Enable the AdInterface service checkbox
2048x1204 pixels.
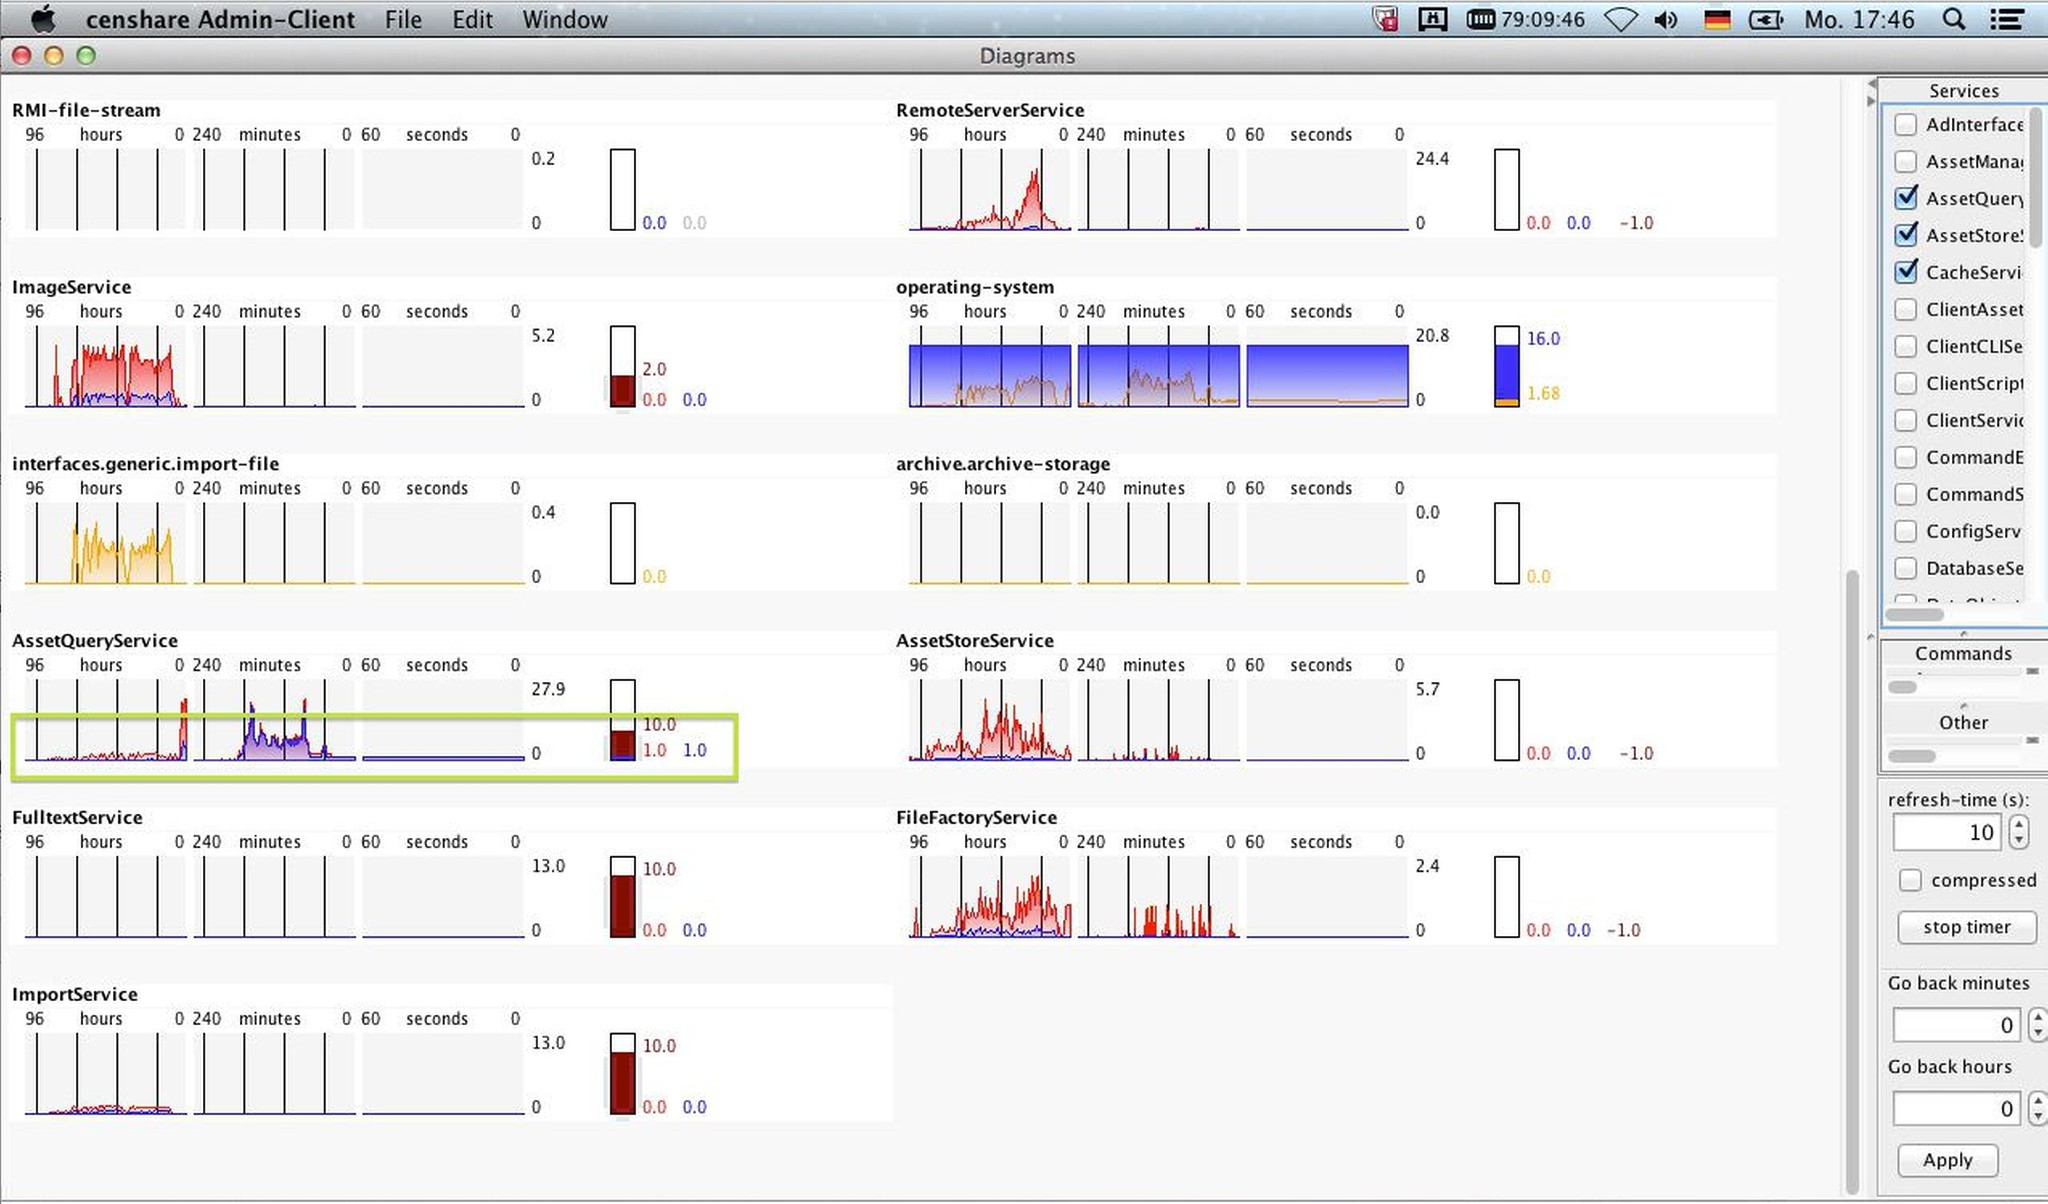point(1906,124)
